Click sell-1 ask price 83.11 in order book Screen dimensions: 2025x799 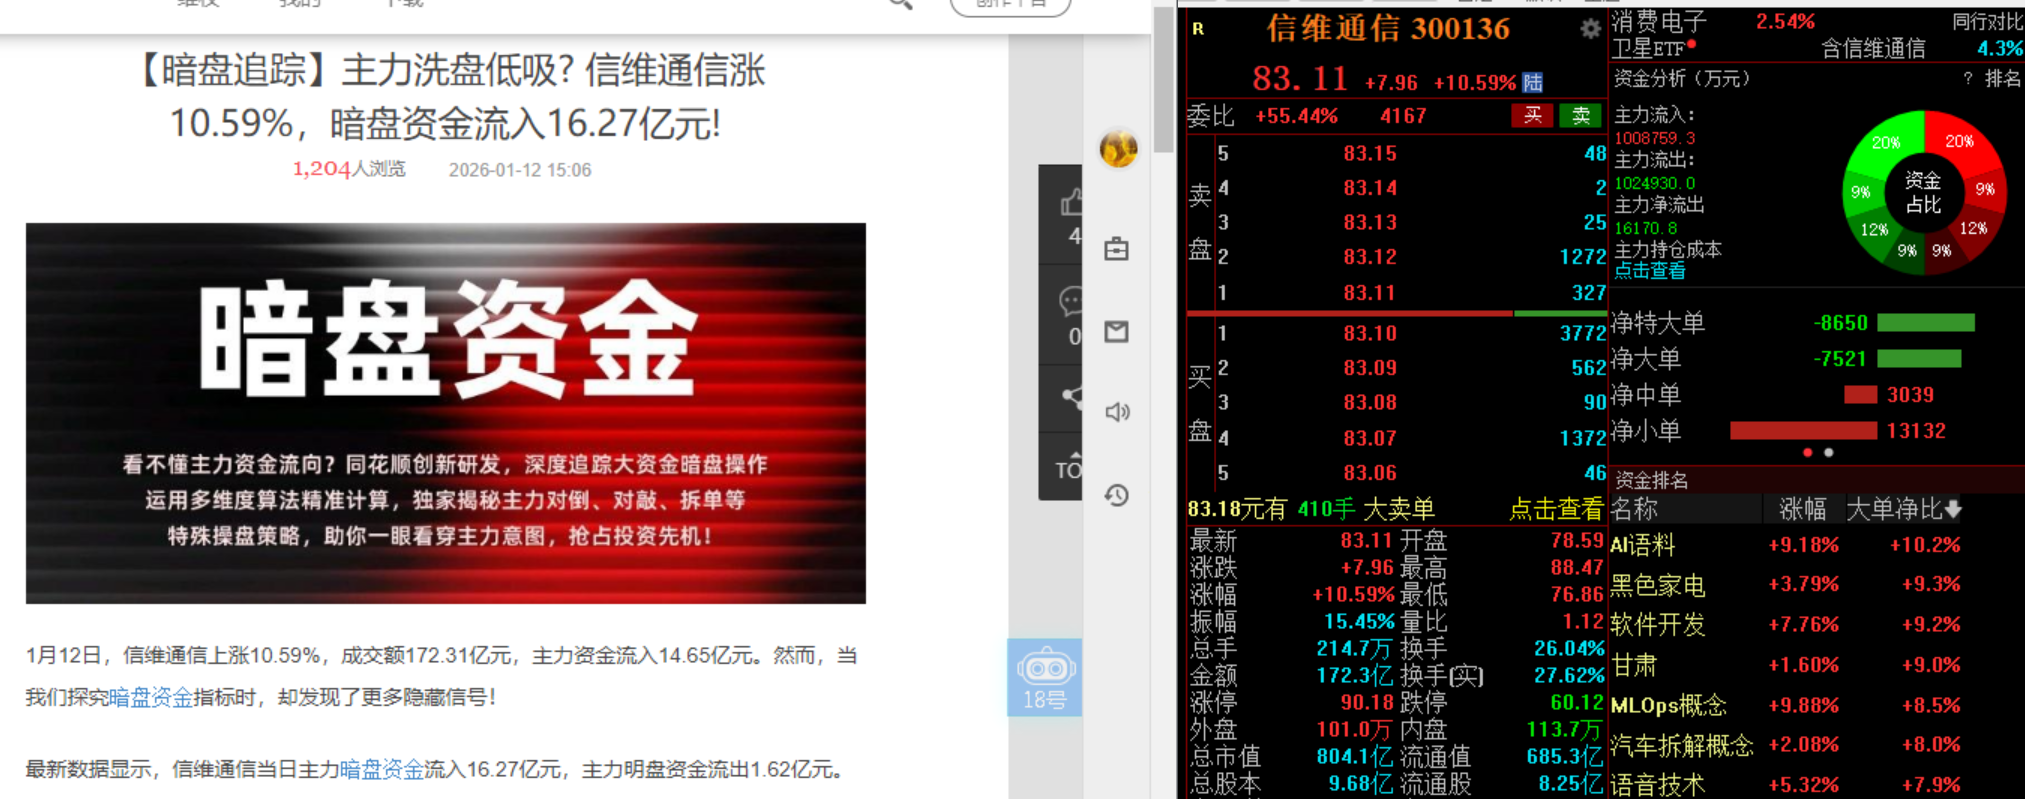tap(1369, 293)
